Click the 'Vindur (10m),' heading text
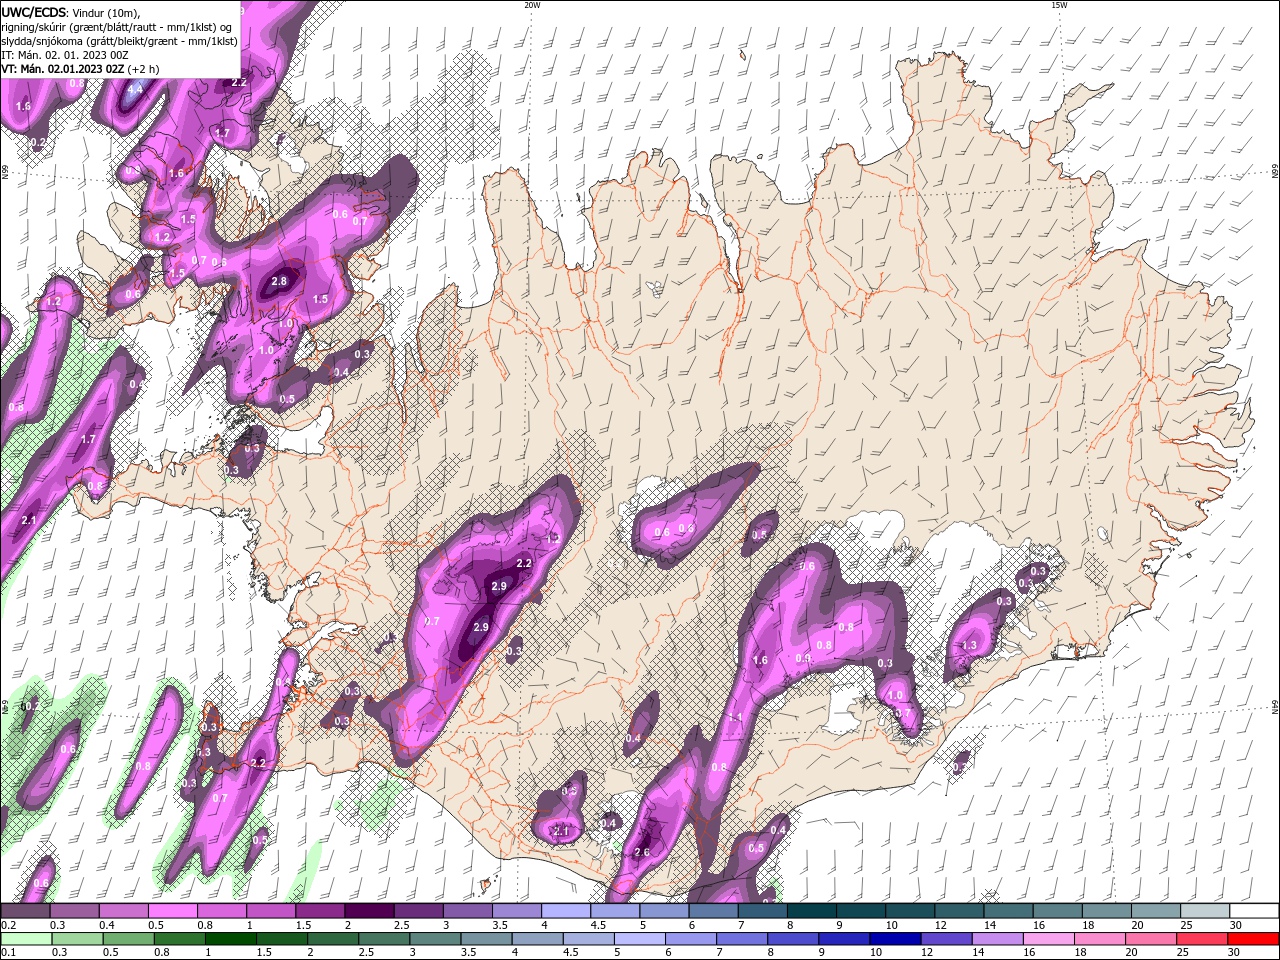 (107, 13)
